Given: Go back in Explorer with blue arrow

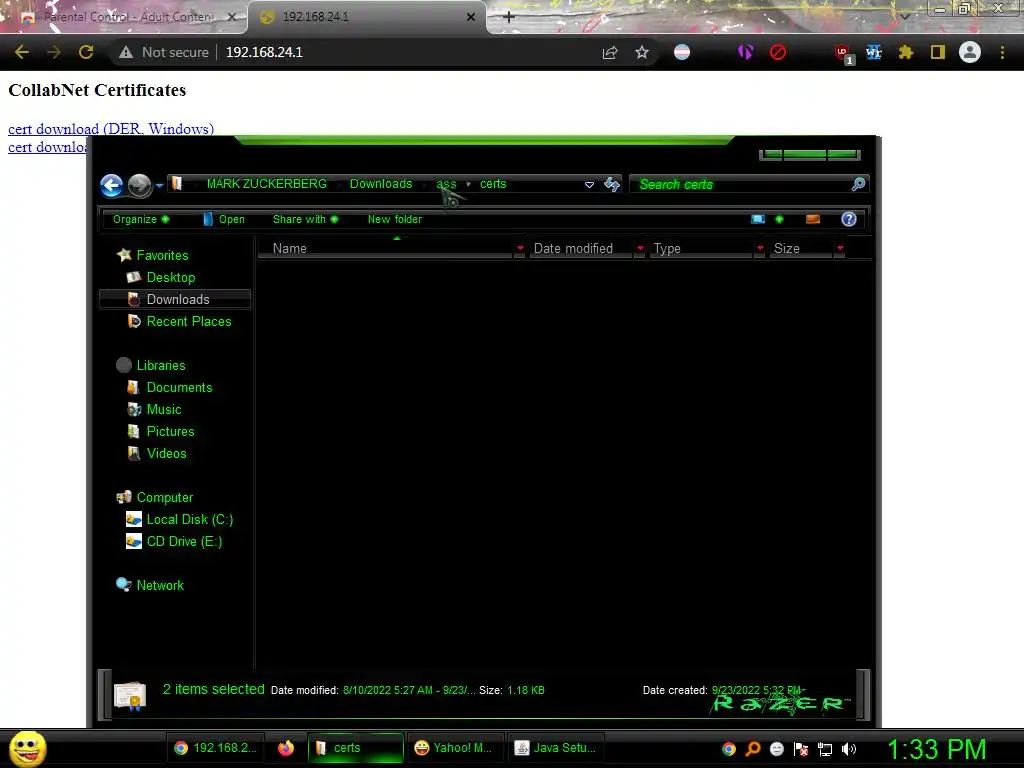Looking at the screenshot, I should click(x=112, y=185).
